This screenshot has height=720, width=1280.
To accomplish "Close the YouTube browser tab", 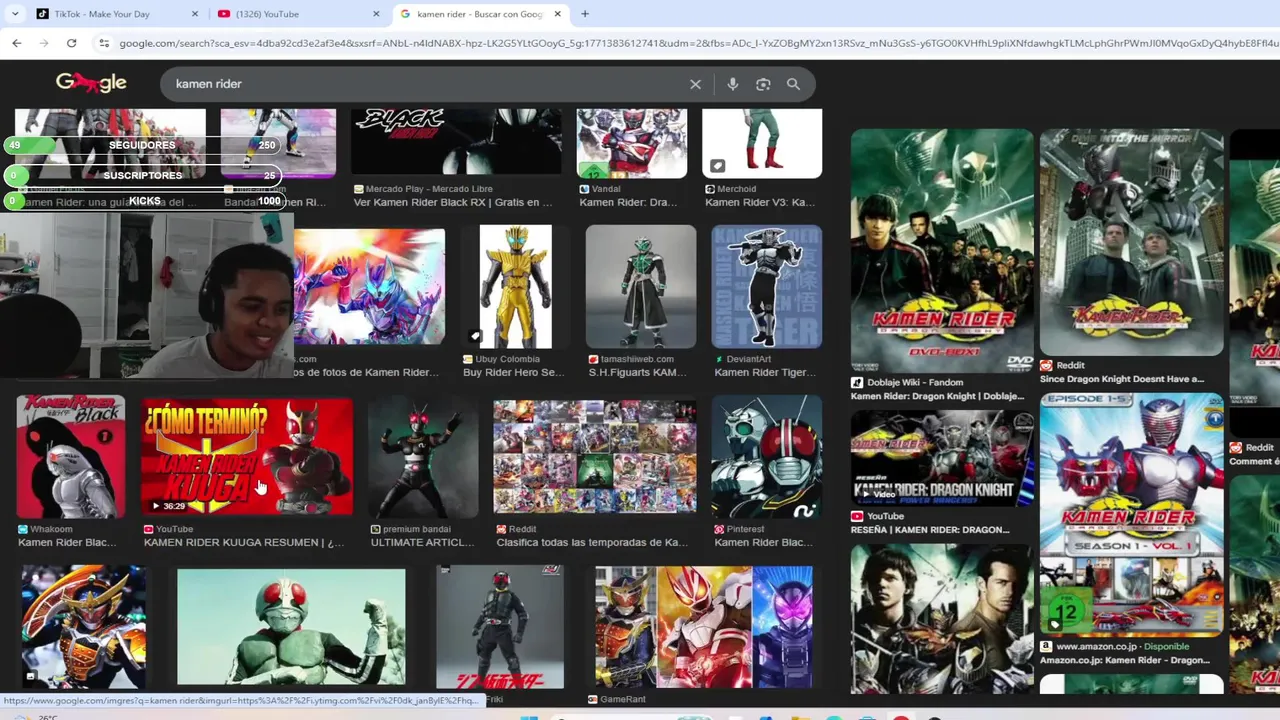I will (x=376, y=14).
